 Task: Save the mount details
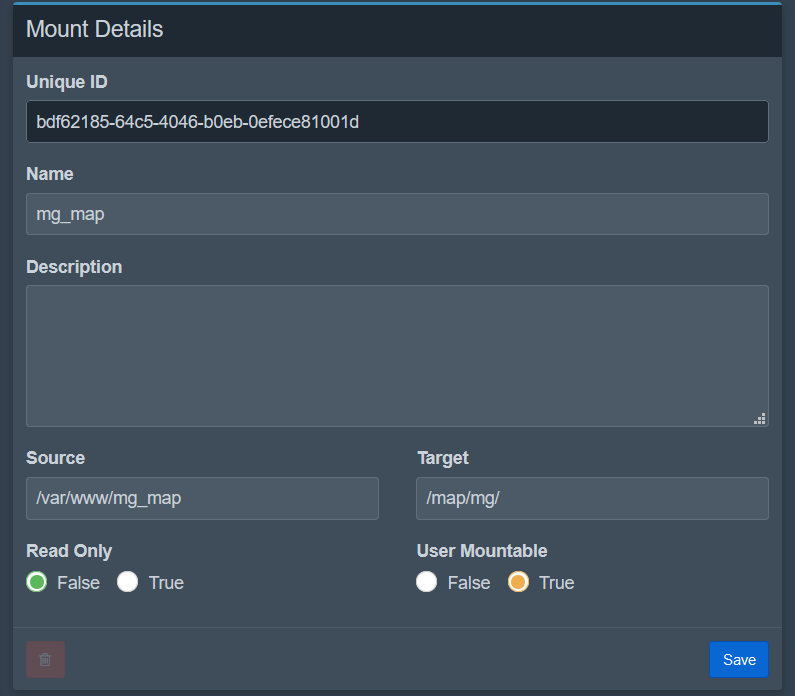(x=739, y=659)
